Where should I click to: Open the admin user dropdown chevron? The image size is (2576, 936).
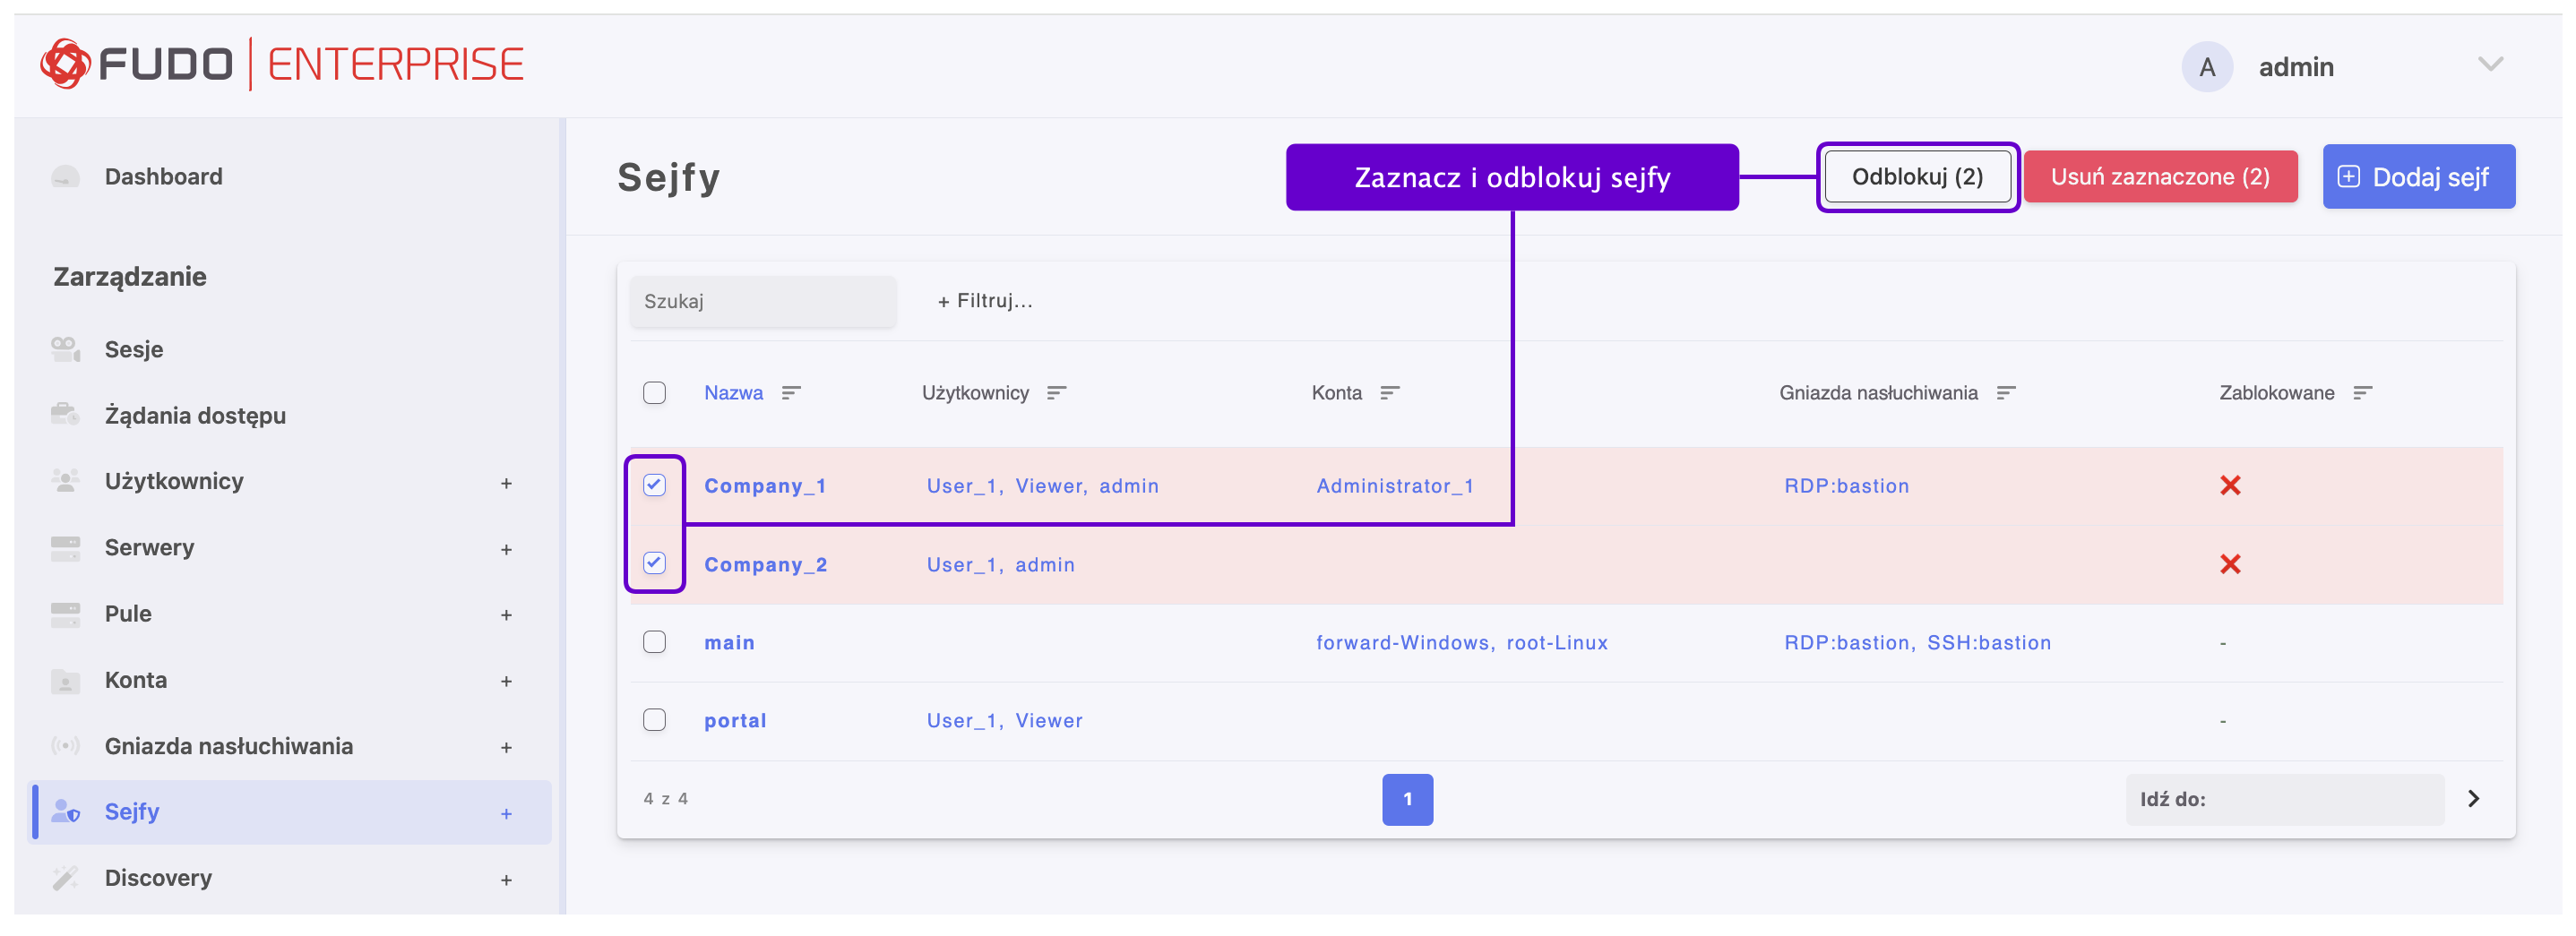click(2490, 65)
